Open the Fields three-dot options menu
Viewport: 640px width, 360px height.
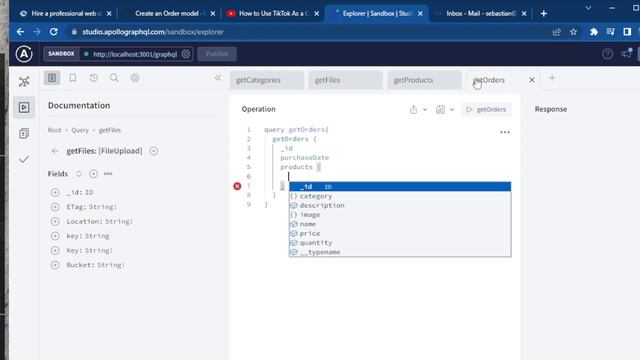coord(108,174)
